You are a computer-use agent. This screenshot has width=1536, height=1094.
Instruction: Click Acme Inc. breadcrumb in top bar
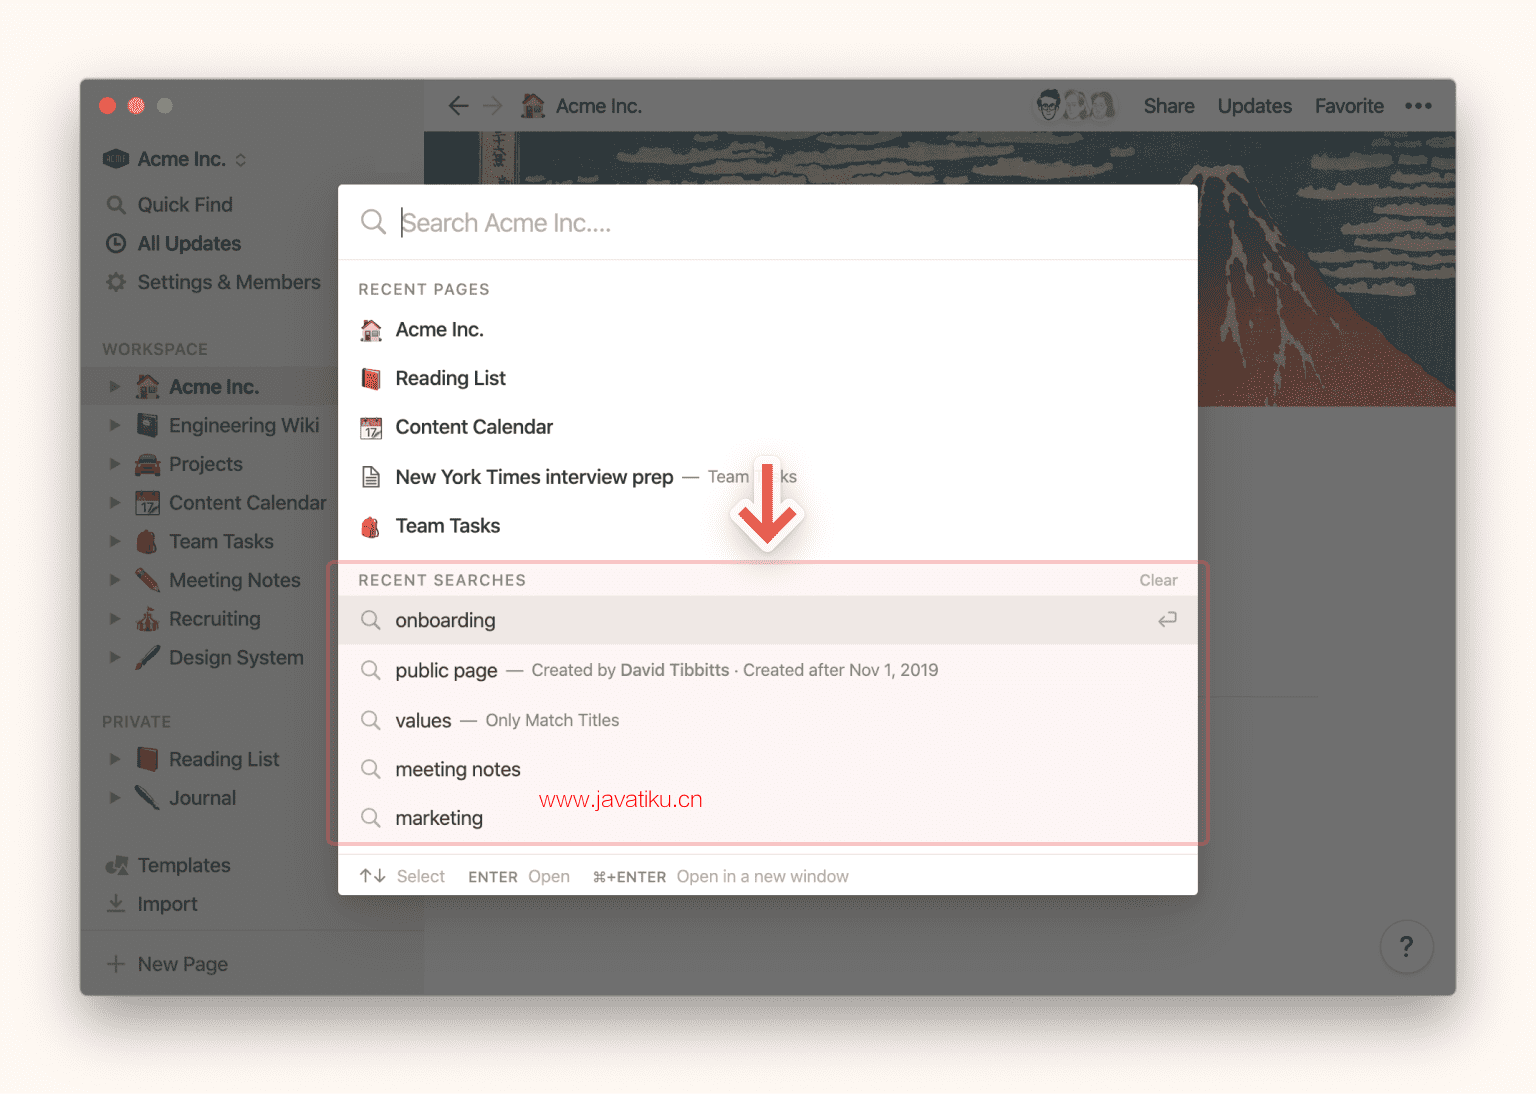click(599, 106)
